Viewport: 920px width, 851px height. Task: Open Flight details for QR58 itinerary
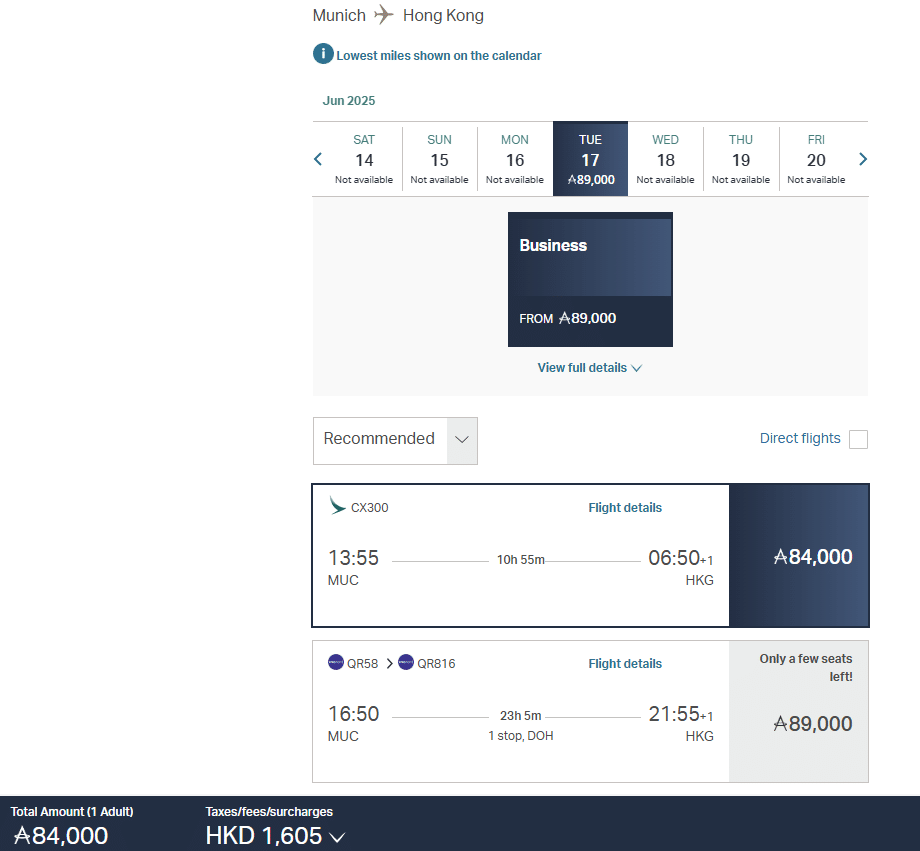(x=625, y=664)
